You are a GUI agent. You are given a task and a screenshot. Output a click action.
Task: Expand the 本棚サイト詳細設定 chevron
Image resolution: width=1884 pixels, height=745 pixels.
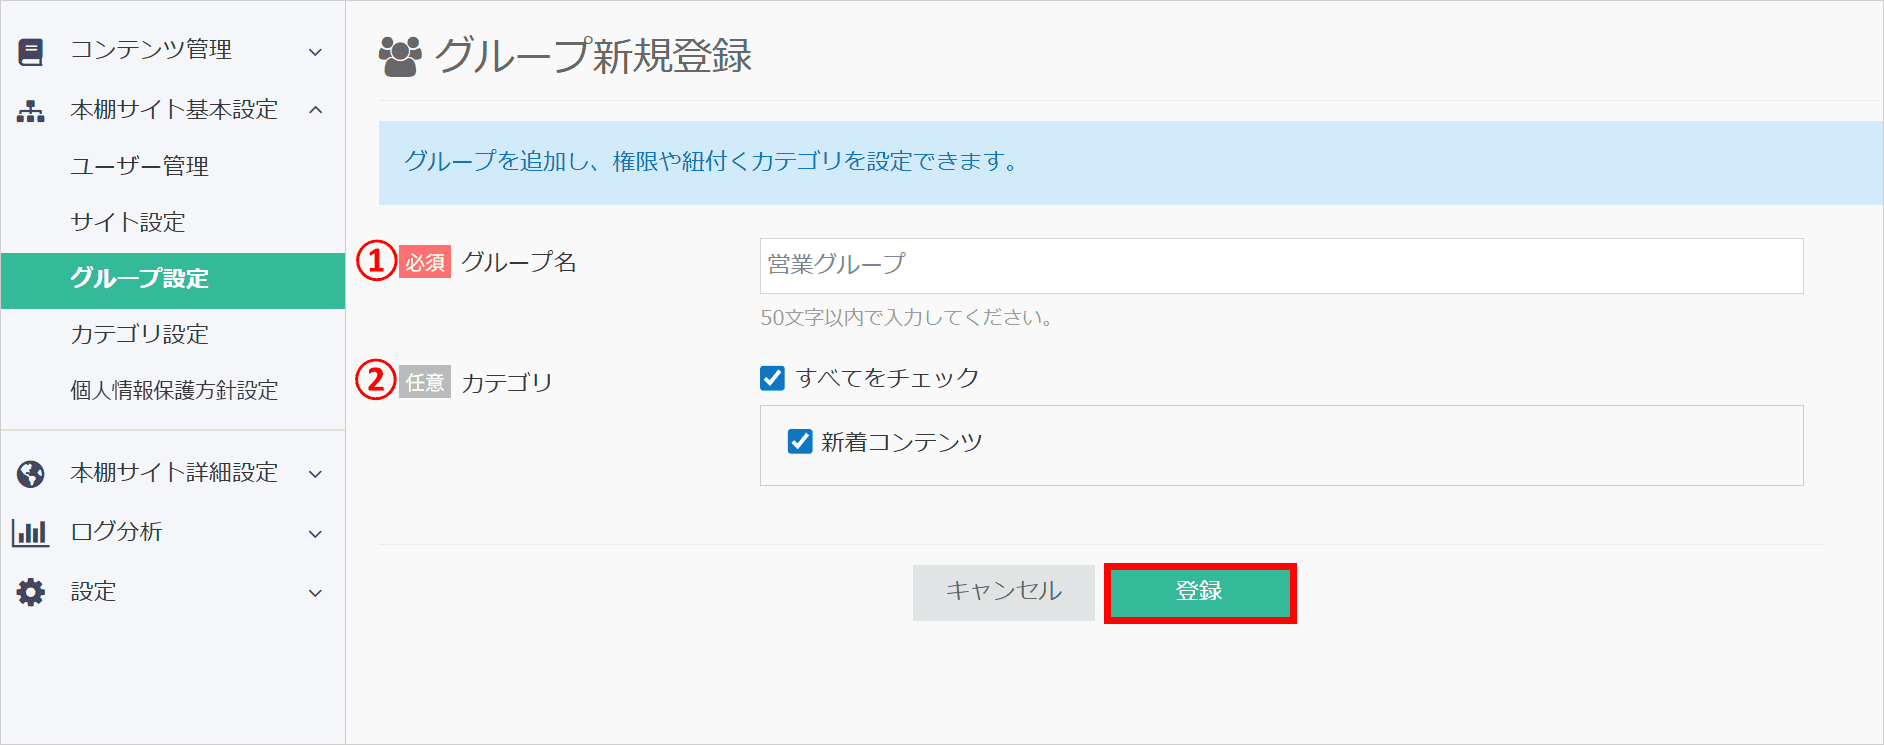315,474
